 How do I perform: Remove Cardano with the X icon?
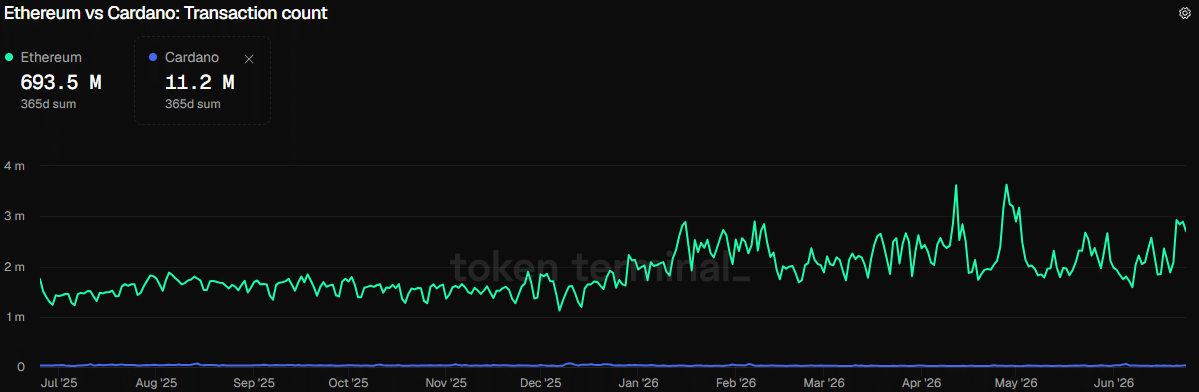(x=249, y=59)
